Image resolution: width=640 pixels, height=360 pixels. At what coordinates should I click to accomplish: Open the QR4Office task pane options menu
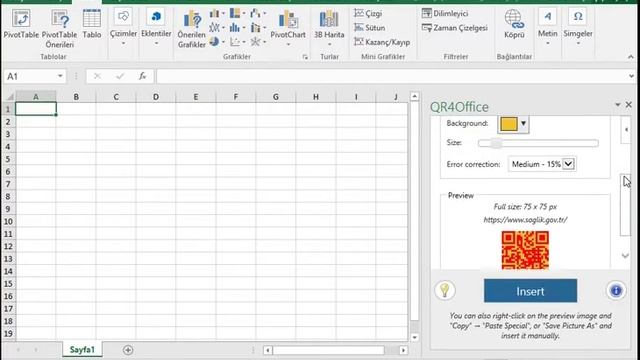[618, 105]
